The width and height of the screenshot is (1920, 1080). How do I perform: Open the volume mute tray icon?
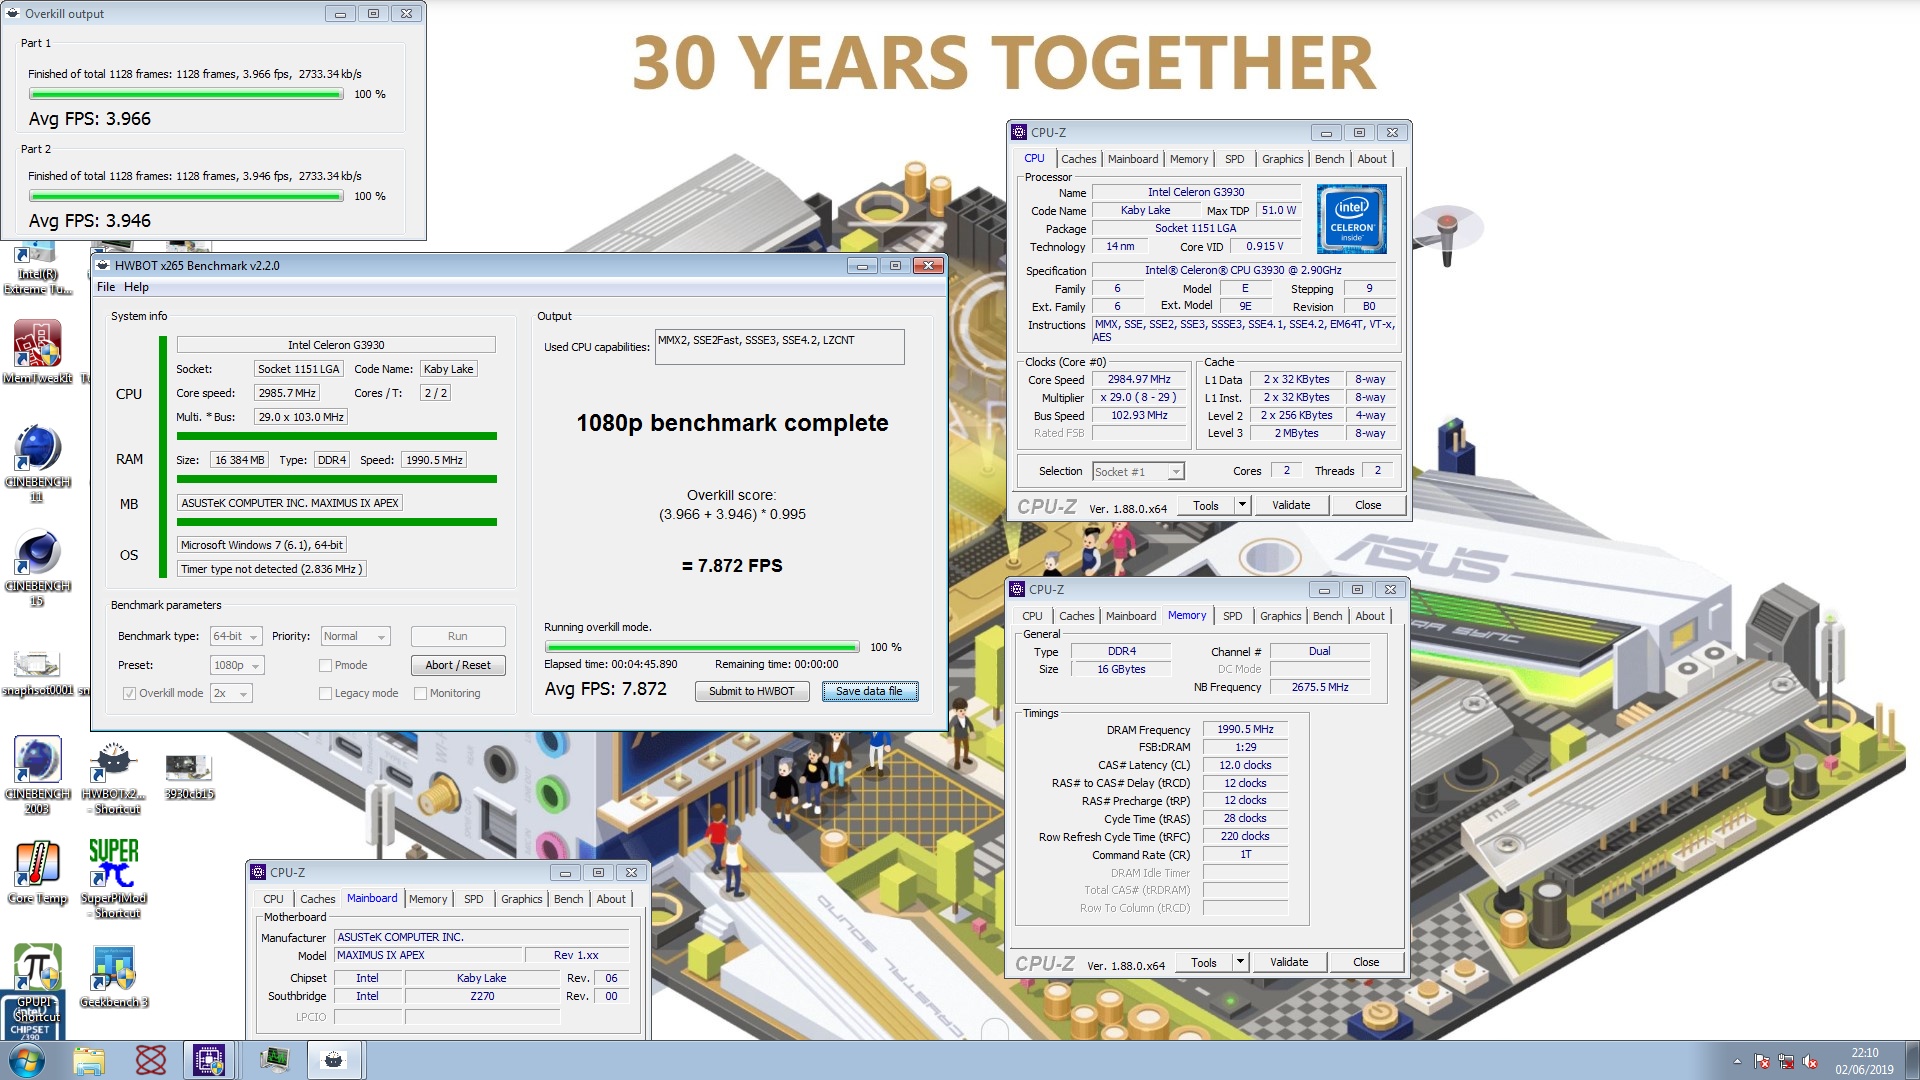pyautogui.click(x=1809, y=1062)
